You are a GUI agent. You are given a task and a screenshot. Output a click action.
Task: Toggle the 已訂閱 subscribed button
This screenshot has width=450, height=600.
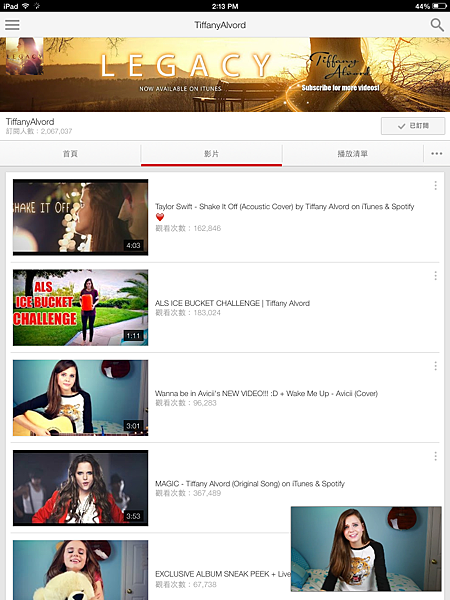click(x=413, y=126)
